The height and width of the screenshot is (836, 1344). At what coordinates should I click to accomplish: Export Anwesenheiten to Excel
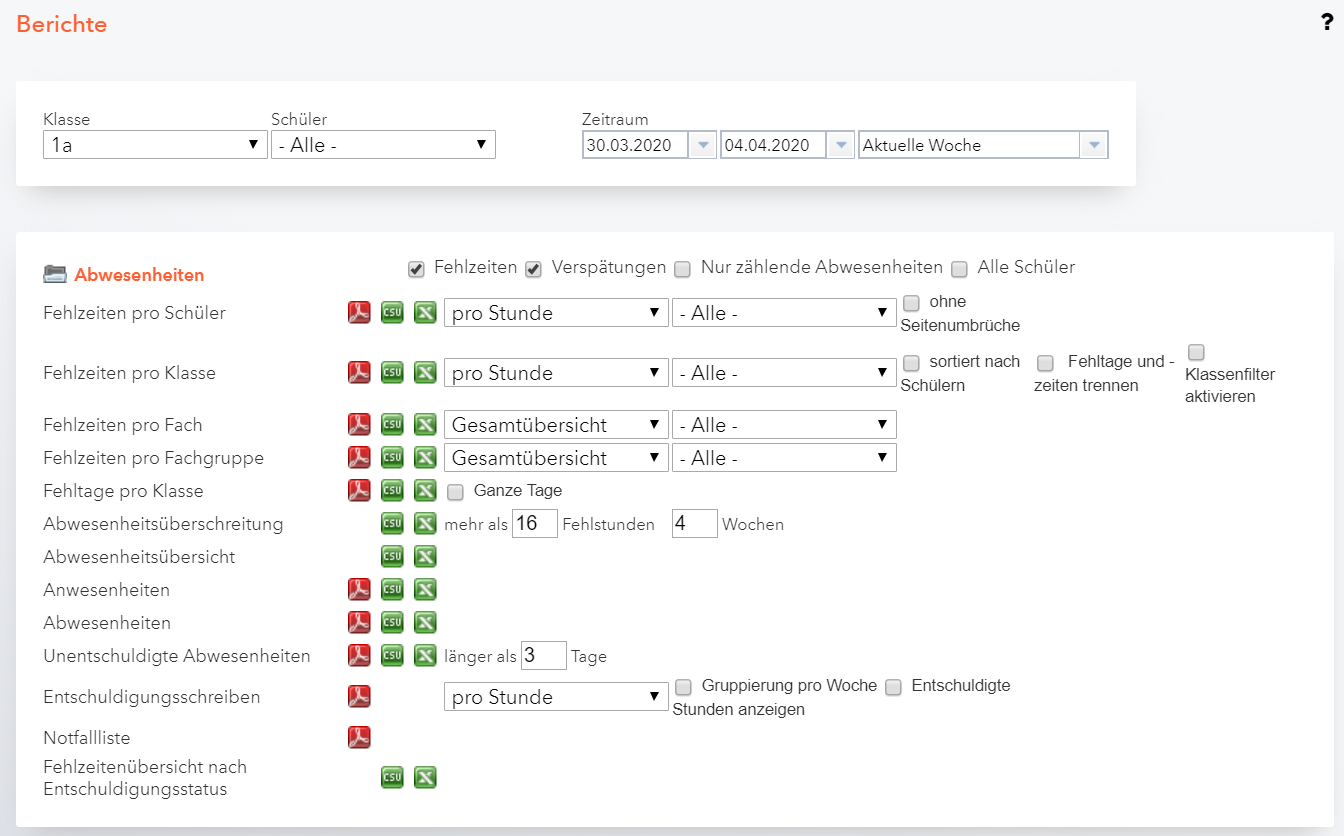point(425,590)
